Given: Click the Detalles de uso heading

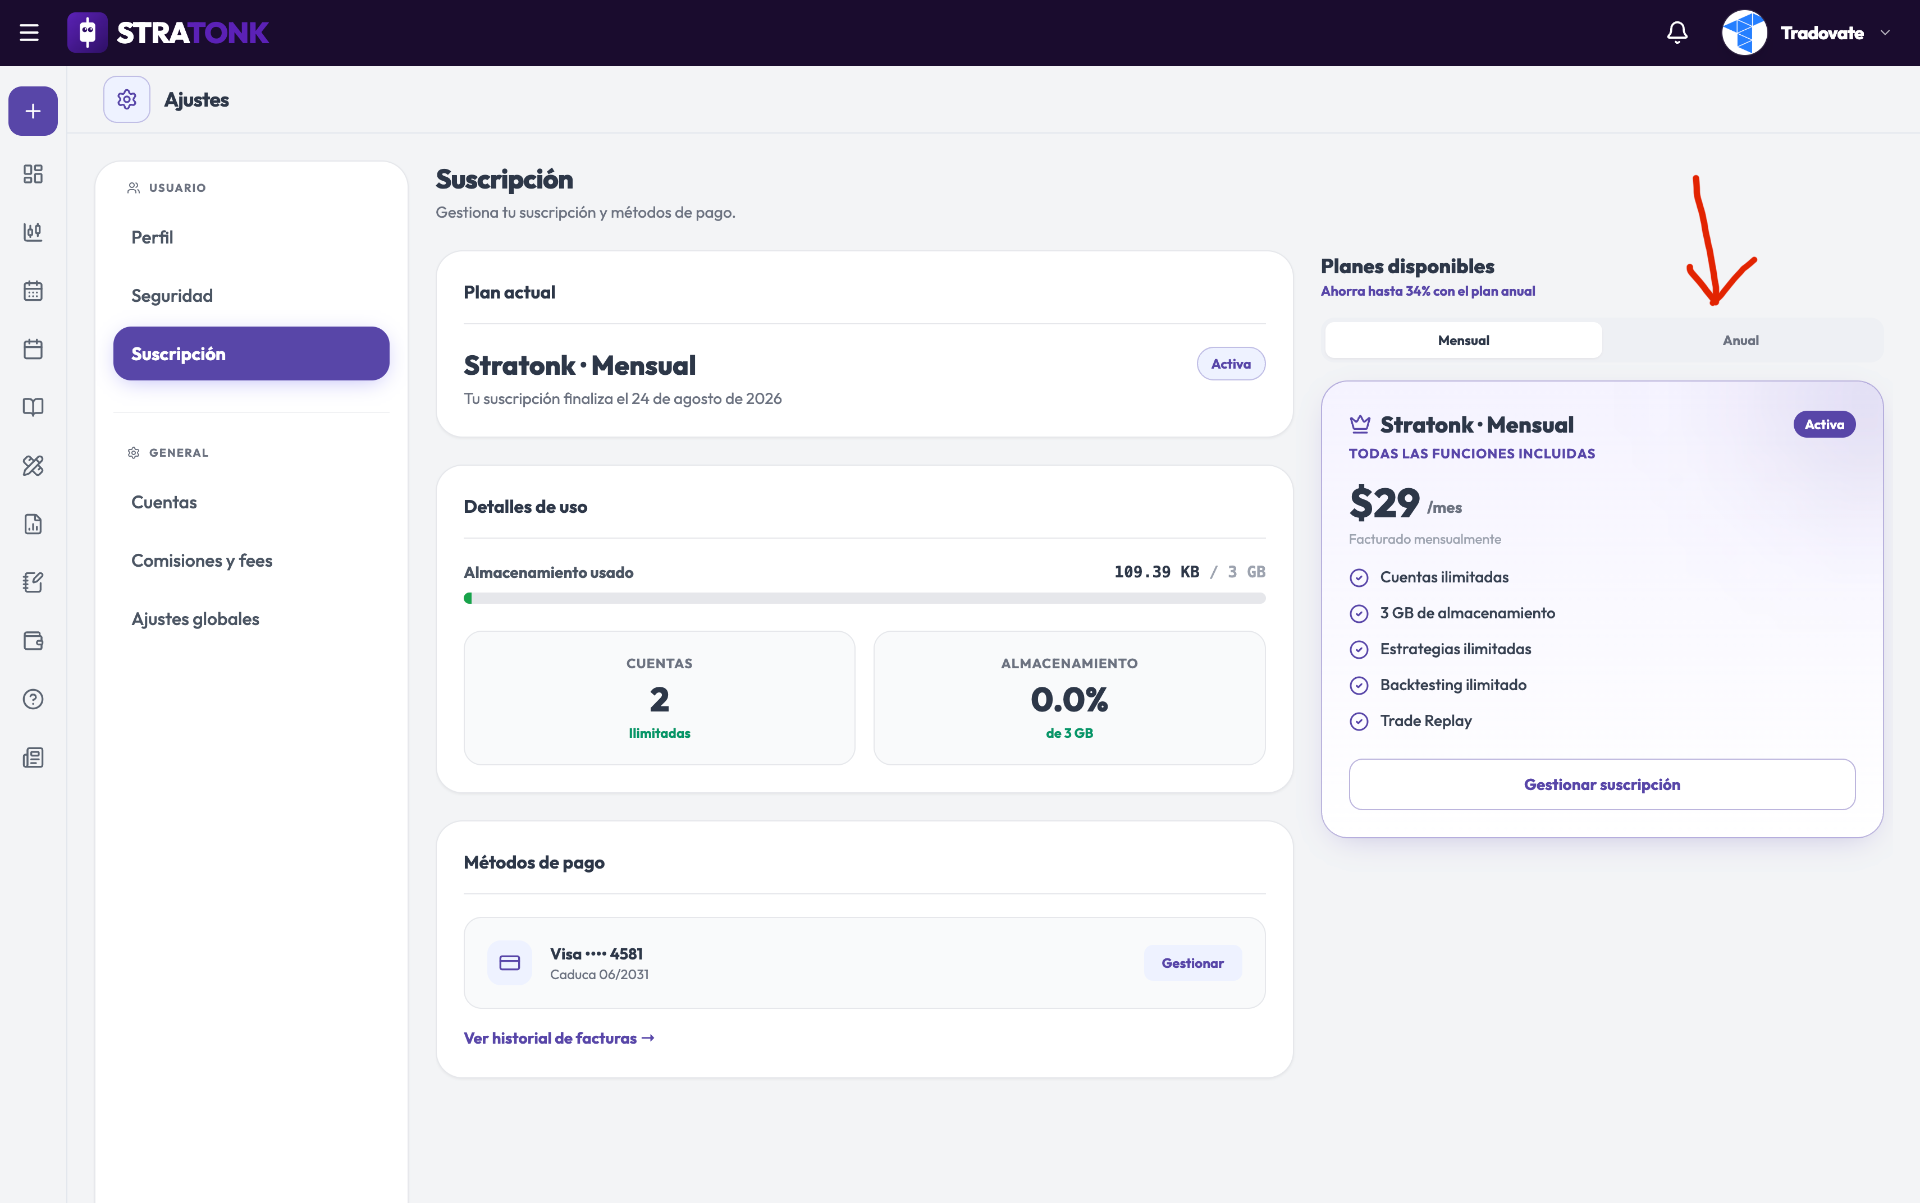Looking at the screenshot, I should click(526, 507).
